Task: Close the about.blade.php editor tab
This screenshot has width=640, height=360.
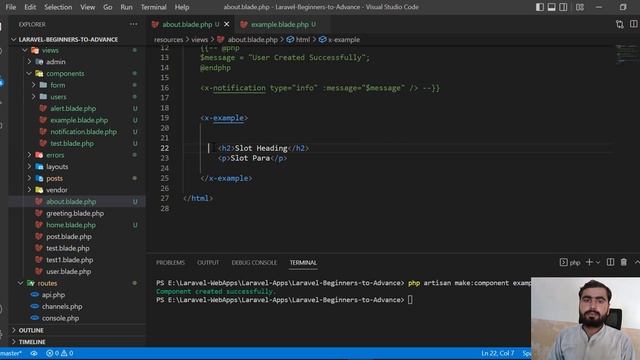Action: (x=227, y=24)
